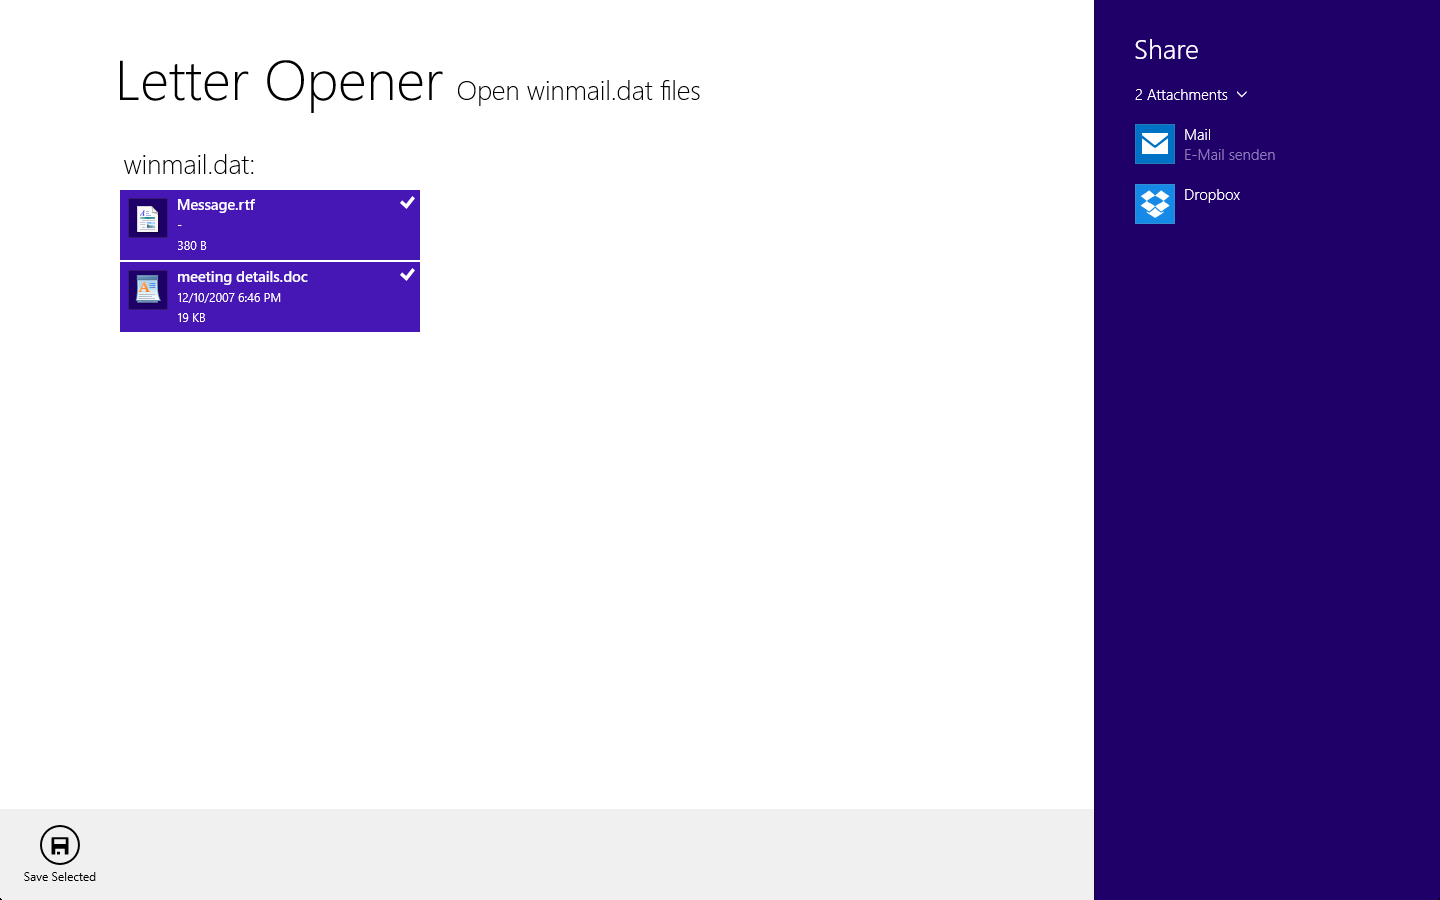Click the Mail envelope icon
Image resolution: width=1440 pixels, height=900 pixels.
tap(1155, 144)
